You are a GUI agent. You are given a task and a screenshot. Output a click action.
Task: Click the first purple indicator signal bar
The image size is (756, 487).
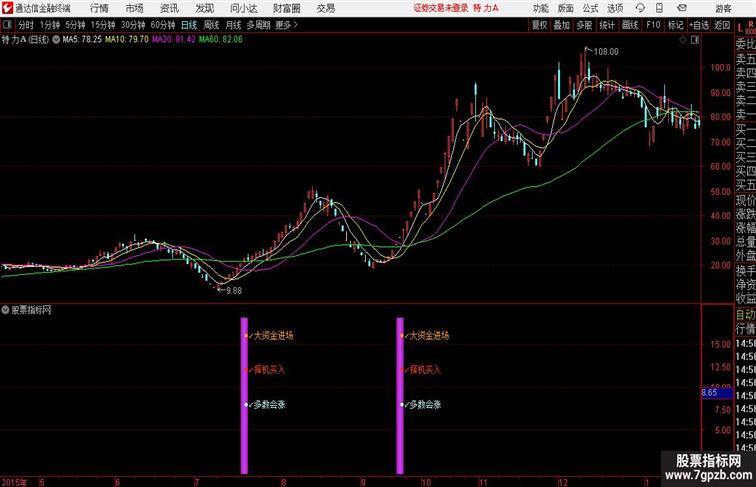pyautogui.click(x=244, y=395)
